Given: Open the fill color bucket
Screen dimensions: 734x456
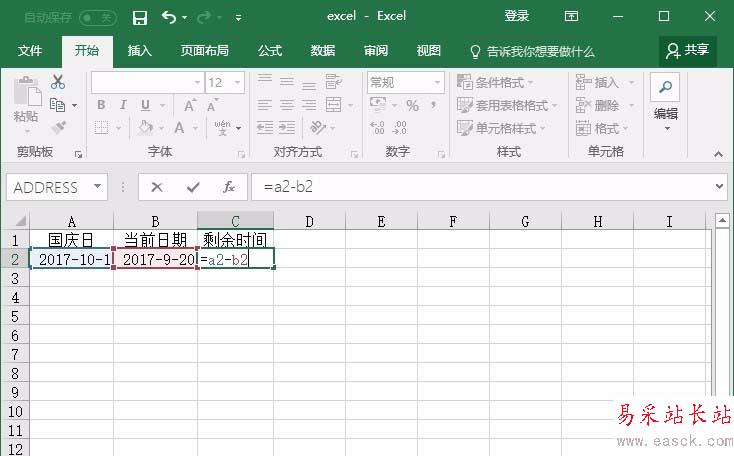Looking at the screenshot, I should click(146, 128).
